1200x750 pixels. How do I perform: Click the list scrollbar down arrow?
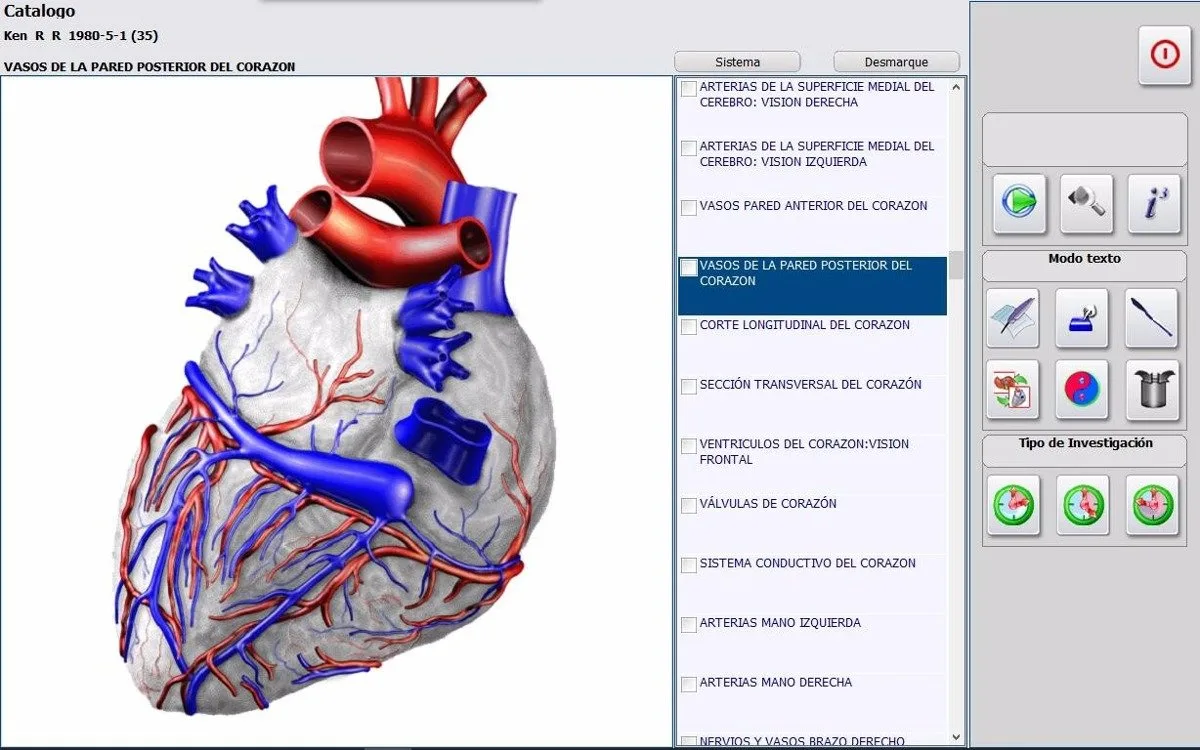956,736
